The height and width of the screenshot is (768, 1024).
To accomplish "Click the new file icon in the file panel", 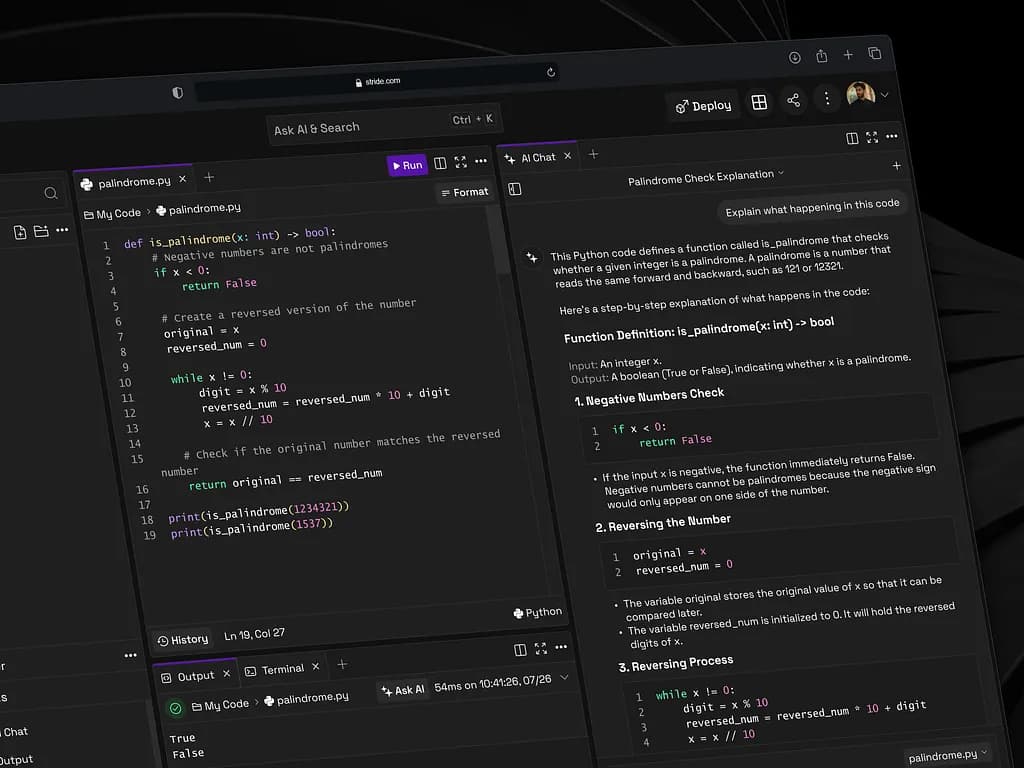I will [x=20, y=232].
